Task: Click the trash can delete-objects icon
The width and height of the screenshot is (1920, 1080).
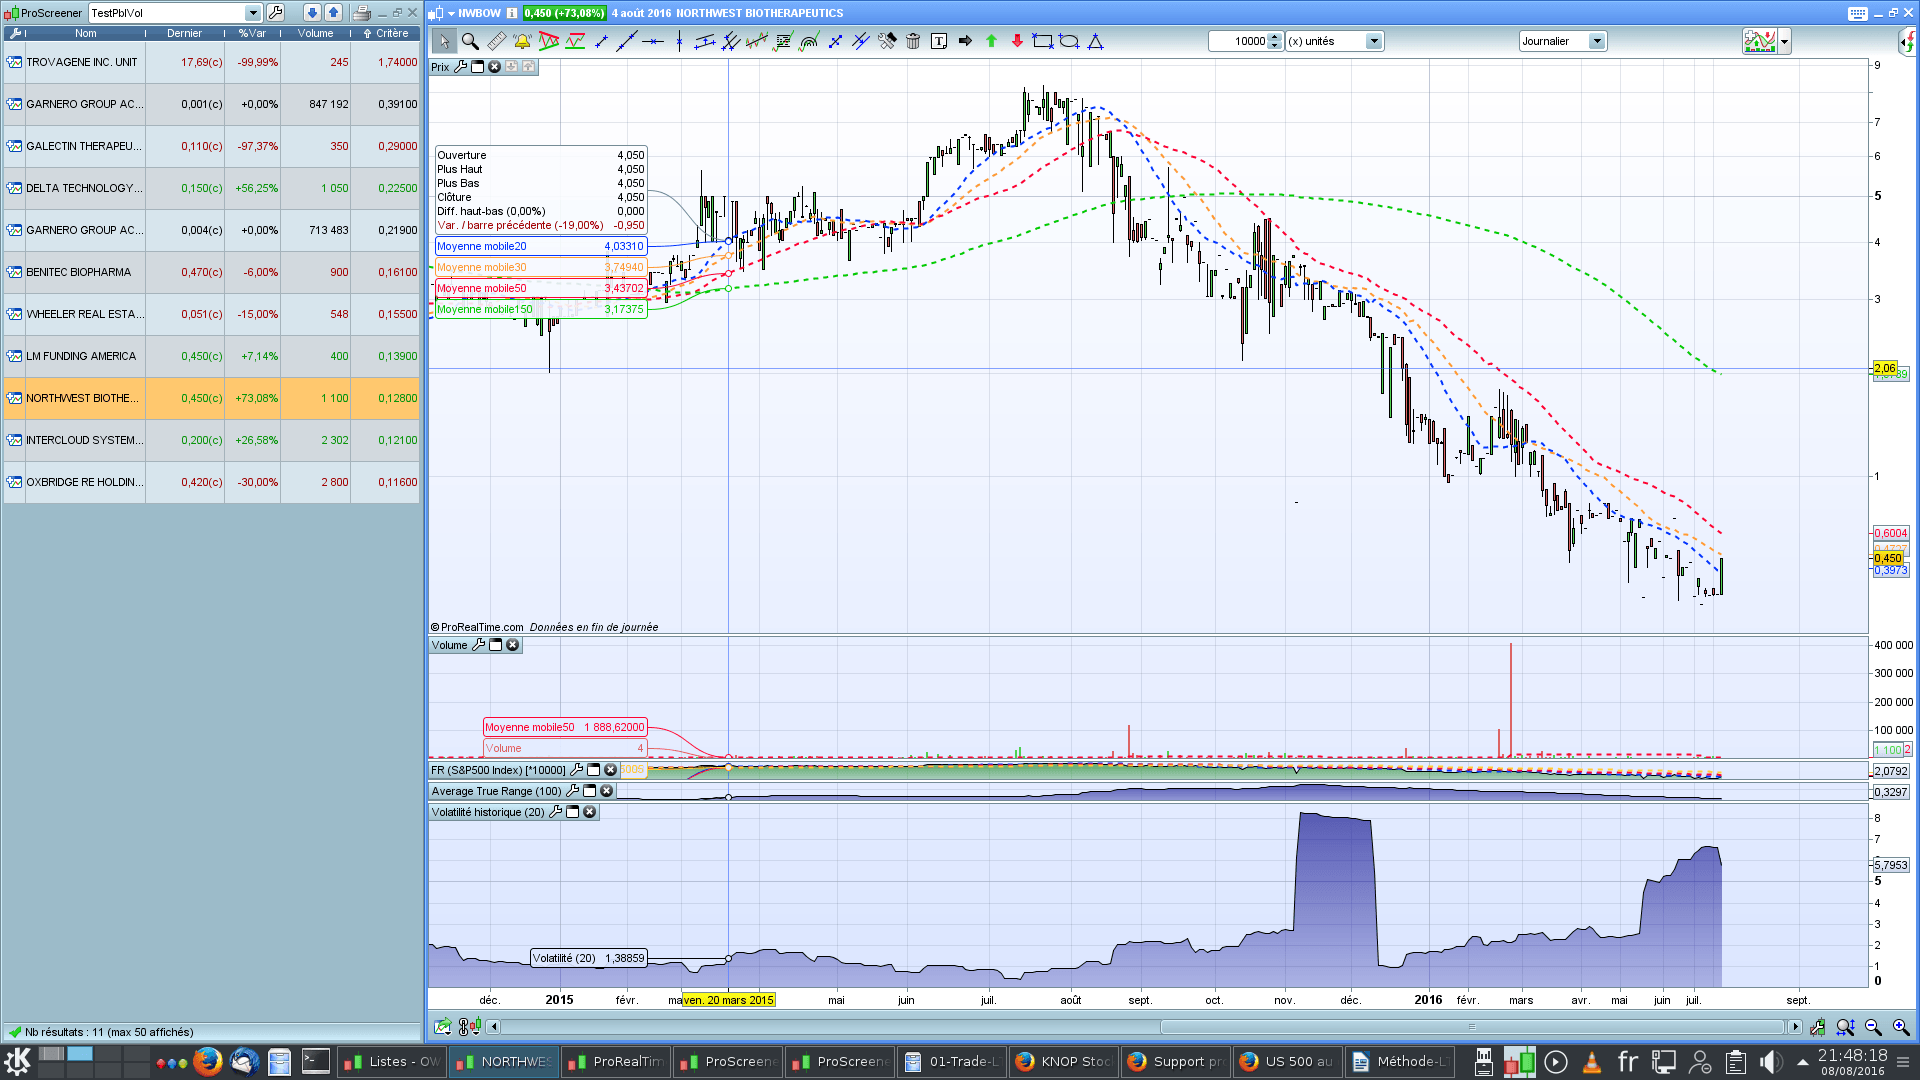Action: pyautogui.click(x=913, y=41)
